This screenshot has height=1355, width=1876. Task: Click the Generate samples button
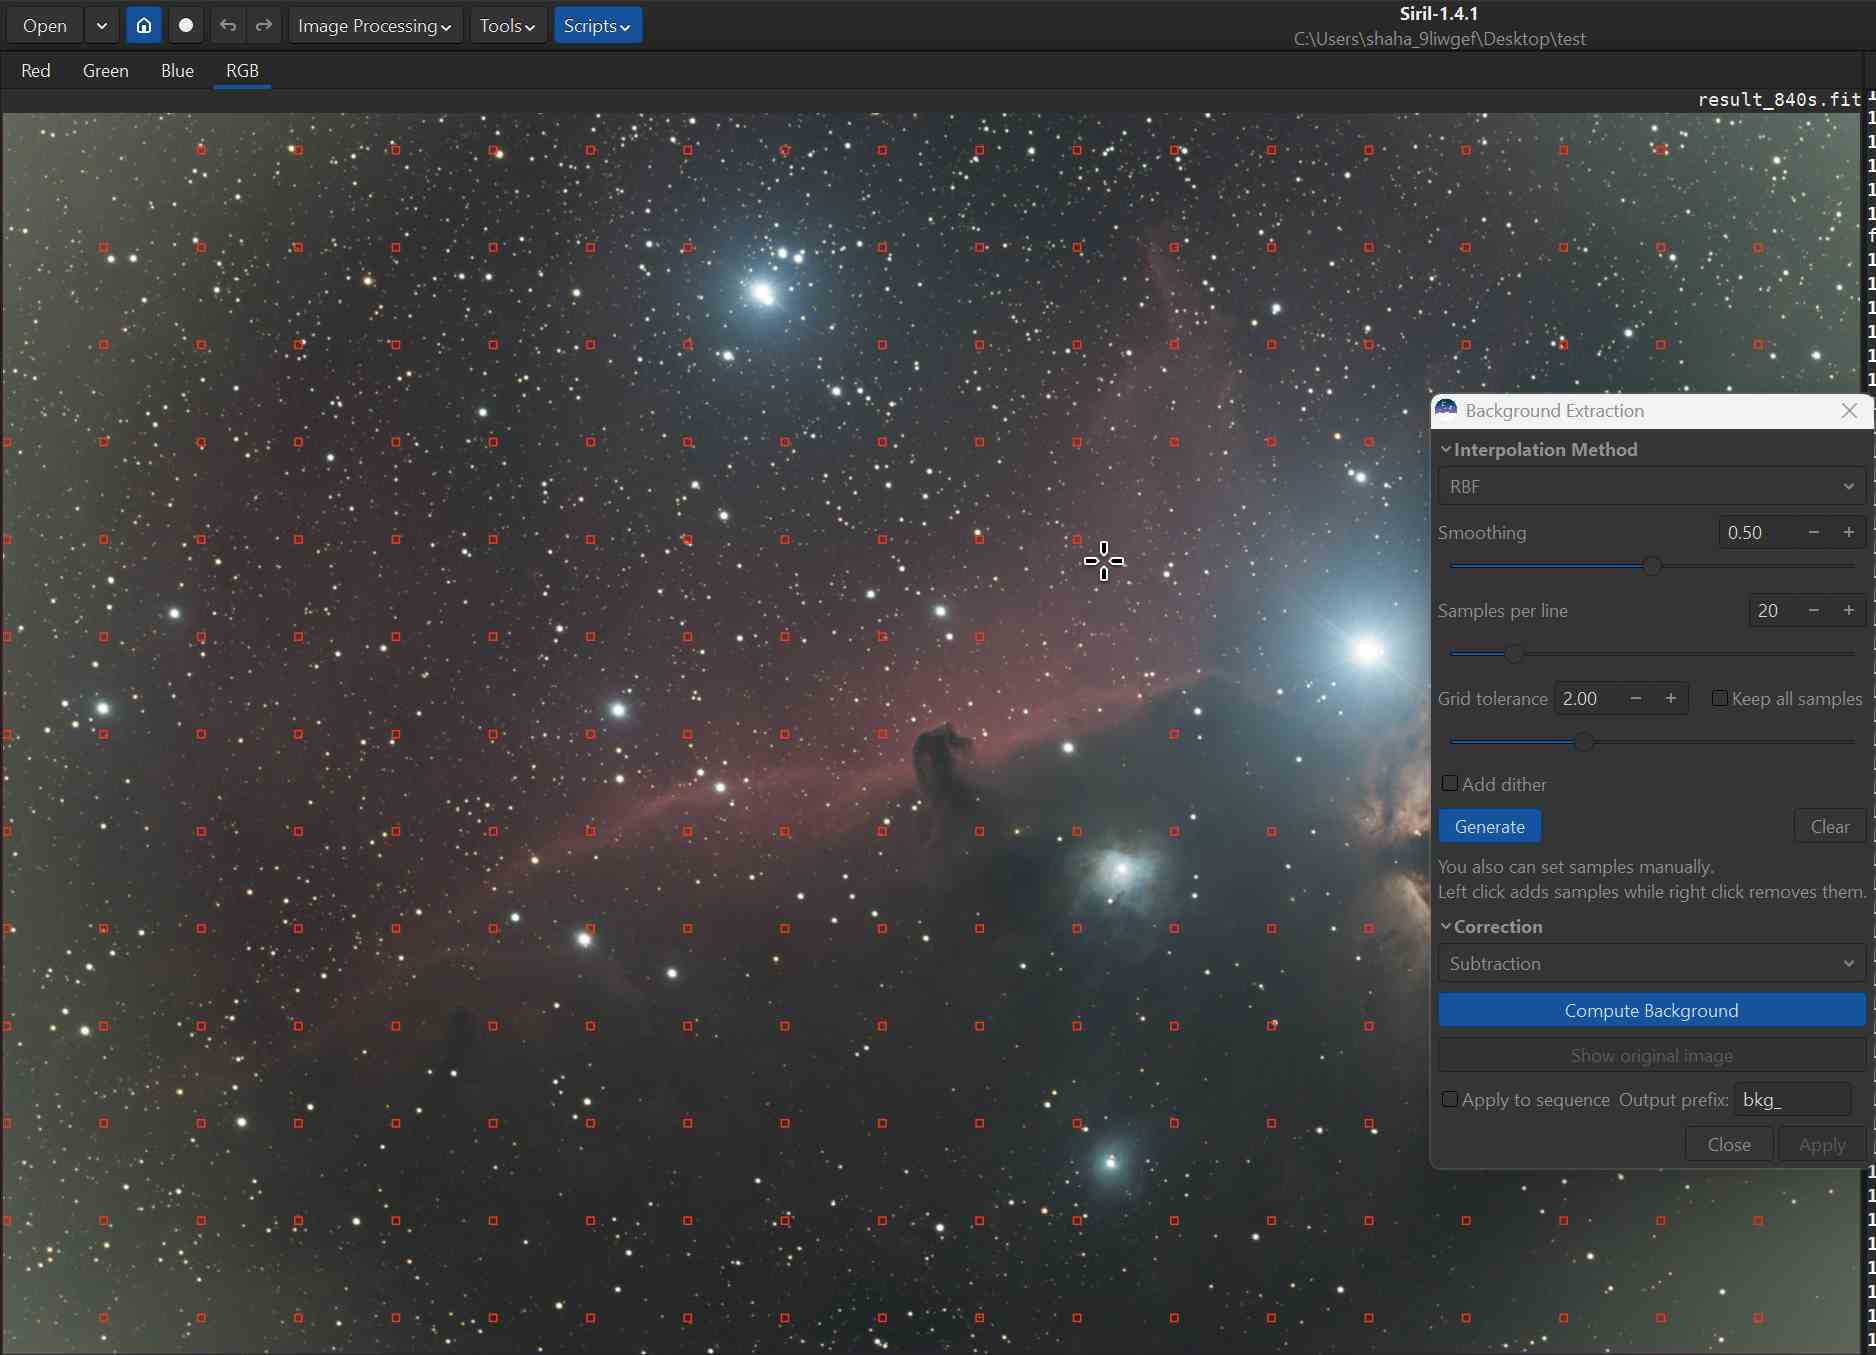(1489, 827)
